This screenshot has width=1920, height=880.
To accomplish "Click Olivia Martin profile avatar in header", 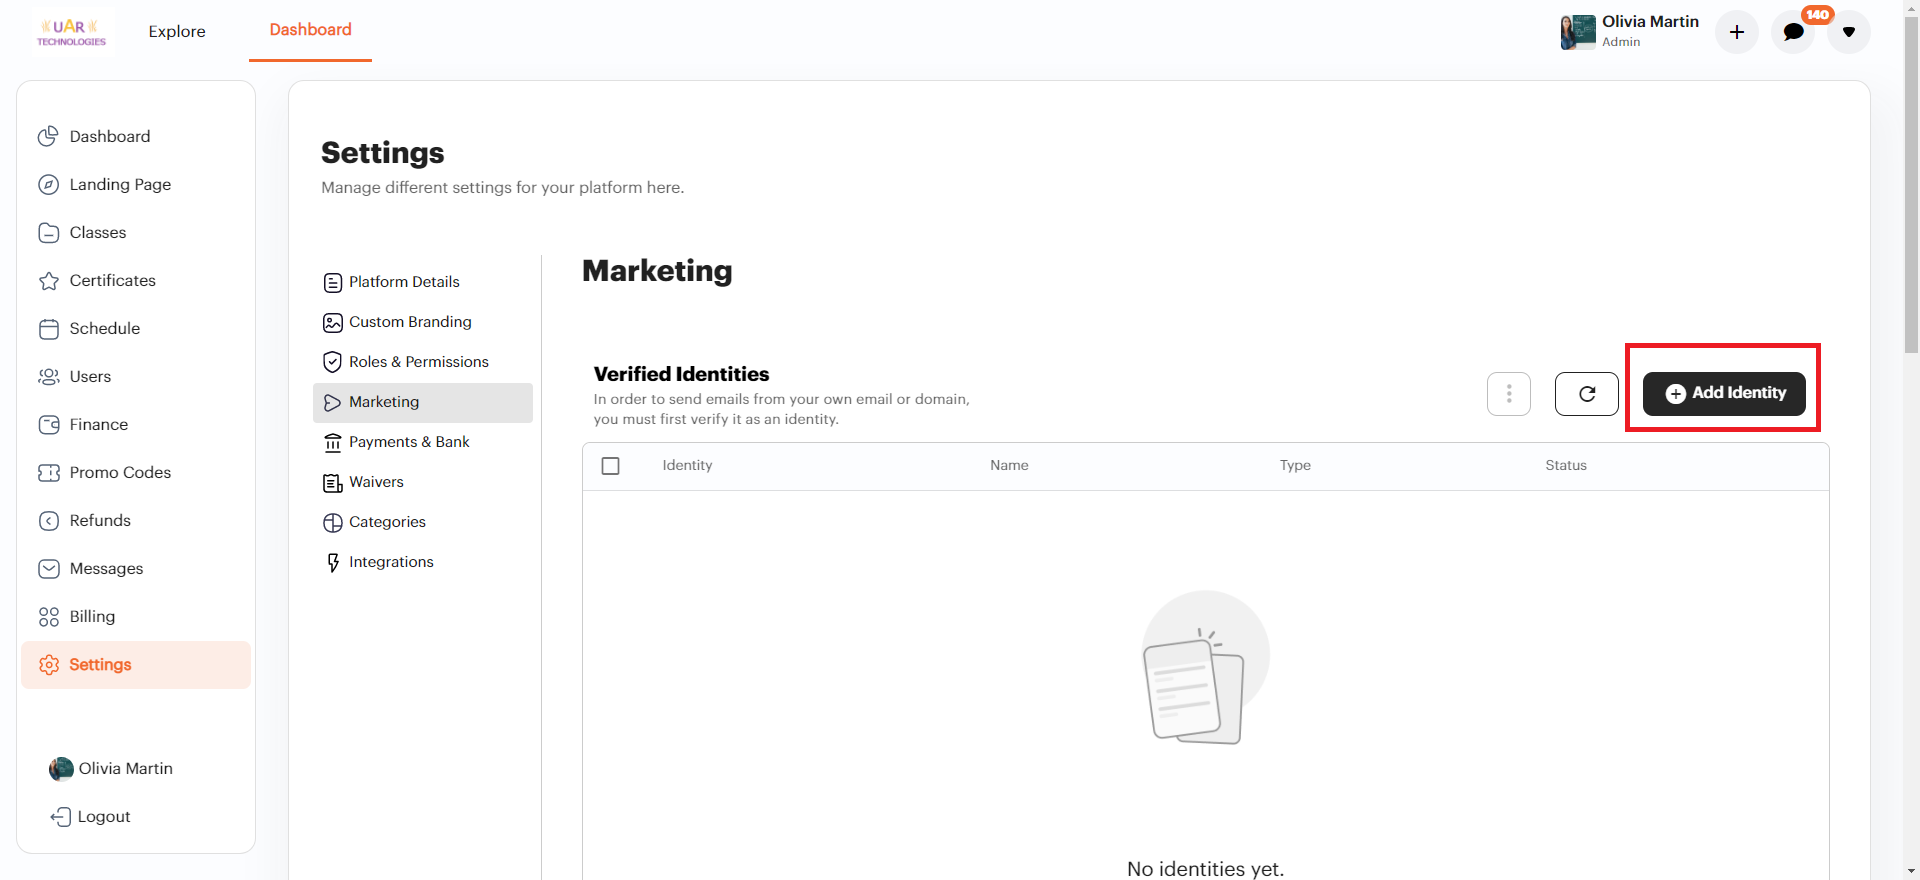I will pos(1578,32).
